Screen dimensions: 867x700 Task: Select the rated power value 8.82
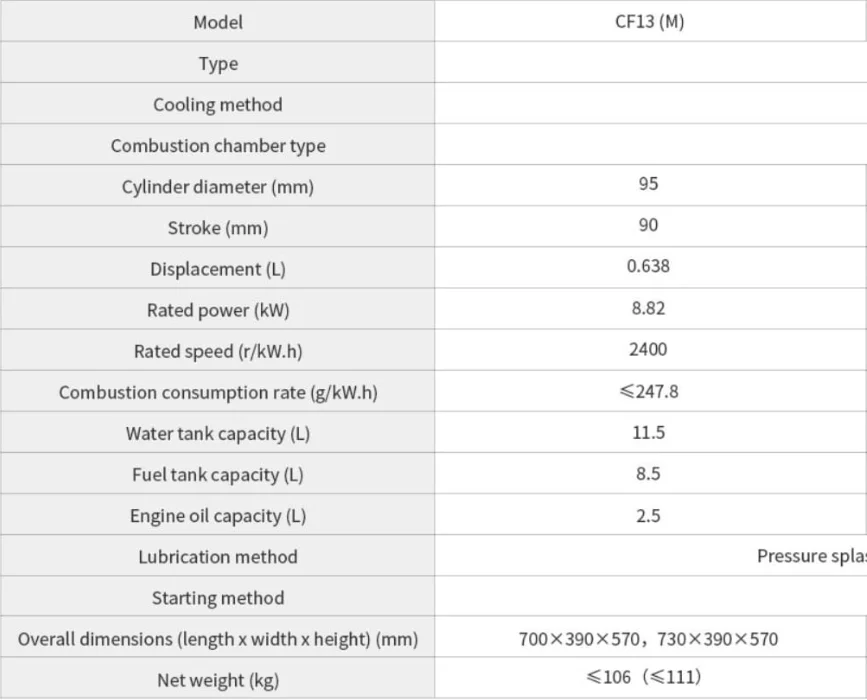(648, 308)
